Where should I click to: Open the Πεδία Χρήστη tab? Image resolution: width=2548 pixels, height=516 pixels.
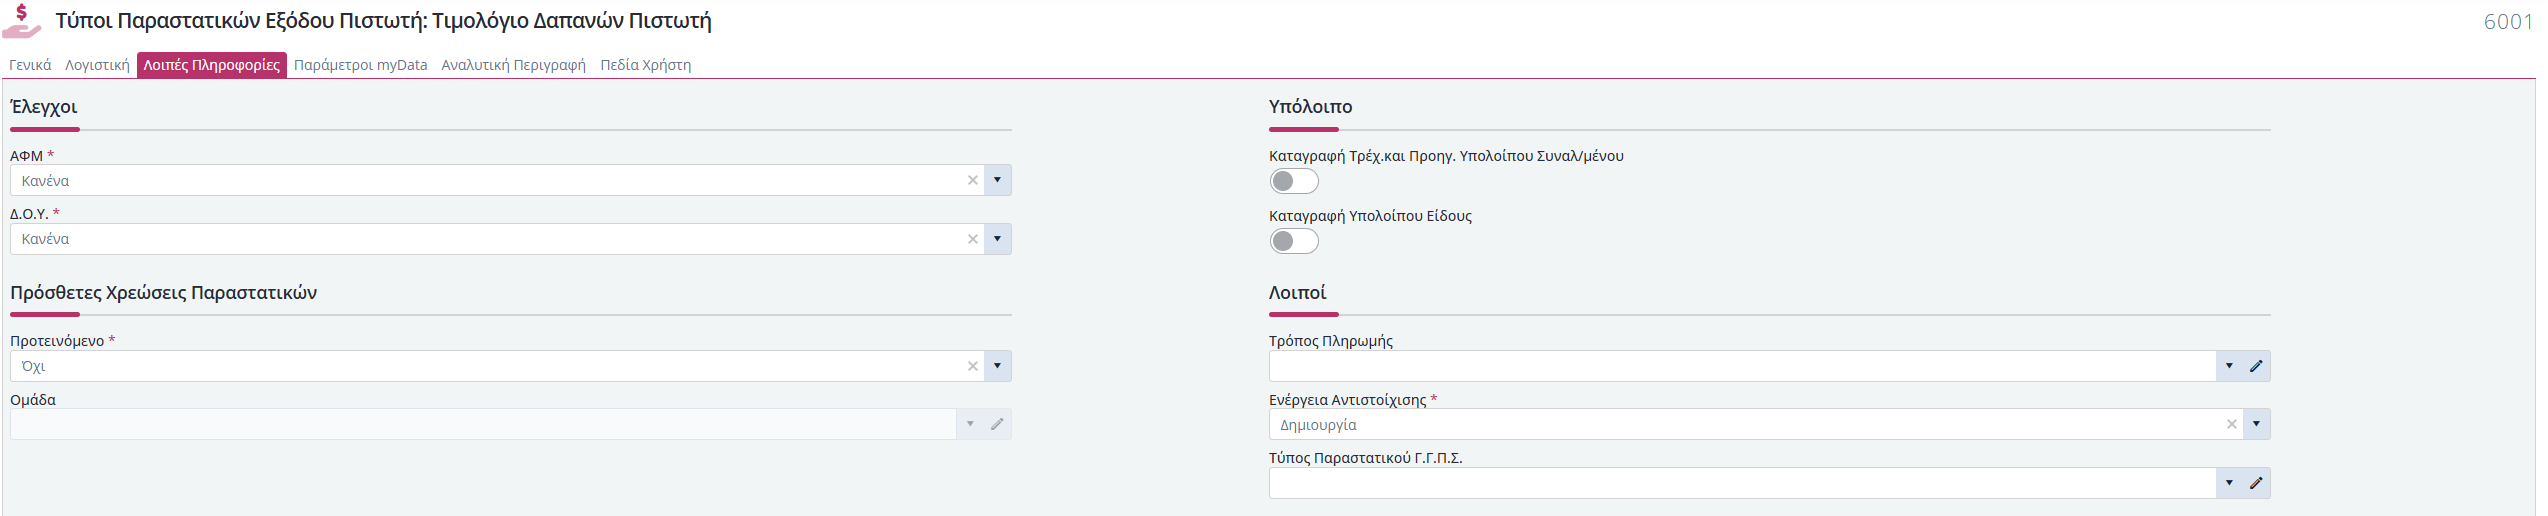[x=645, y=65]
